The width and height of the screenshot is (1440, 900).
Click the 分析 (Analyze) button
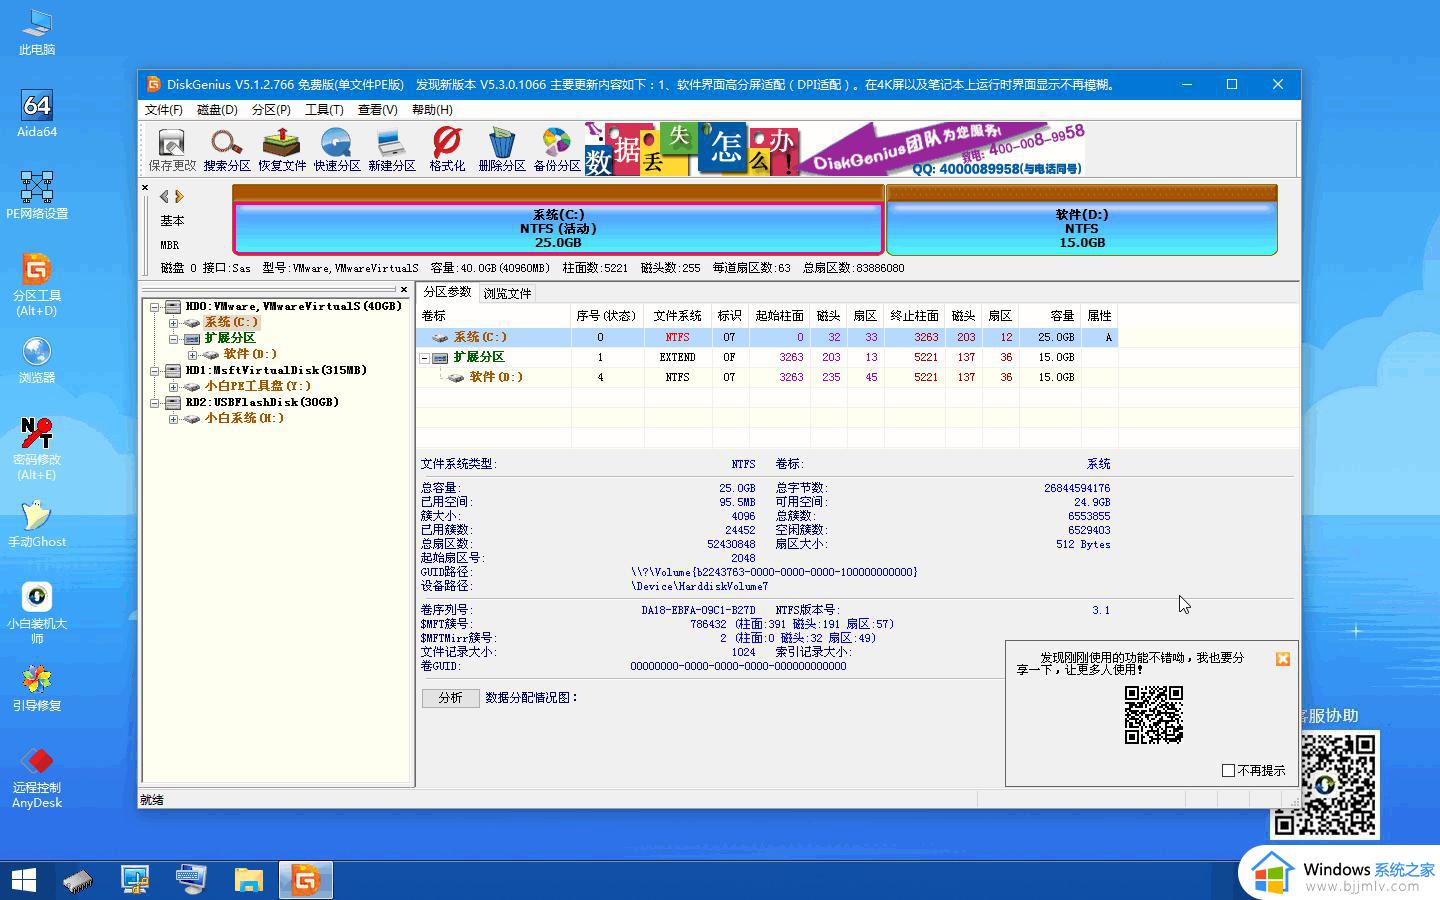pyautogui.click(x=450, y=698)
